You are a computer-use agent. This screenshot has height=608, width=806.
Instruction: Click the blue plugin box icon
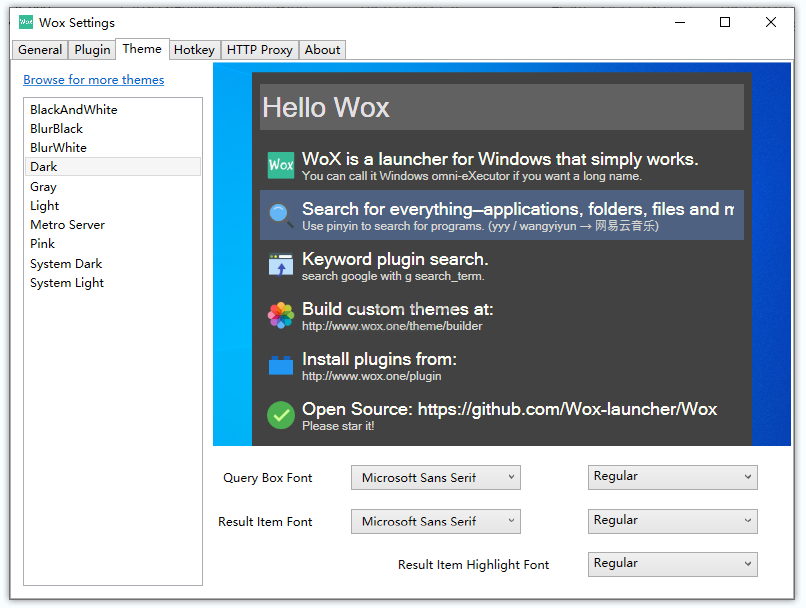(281, 365)
